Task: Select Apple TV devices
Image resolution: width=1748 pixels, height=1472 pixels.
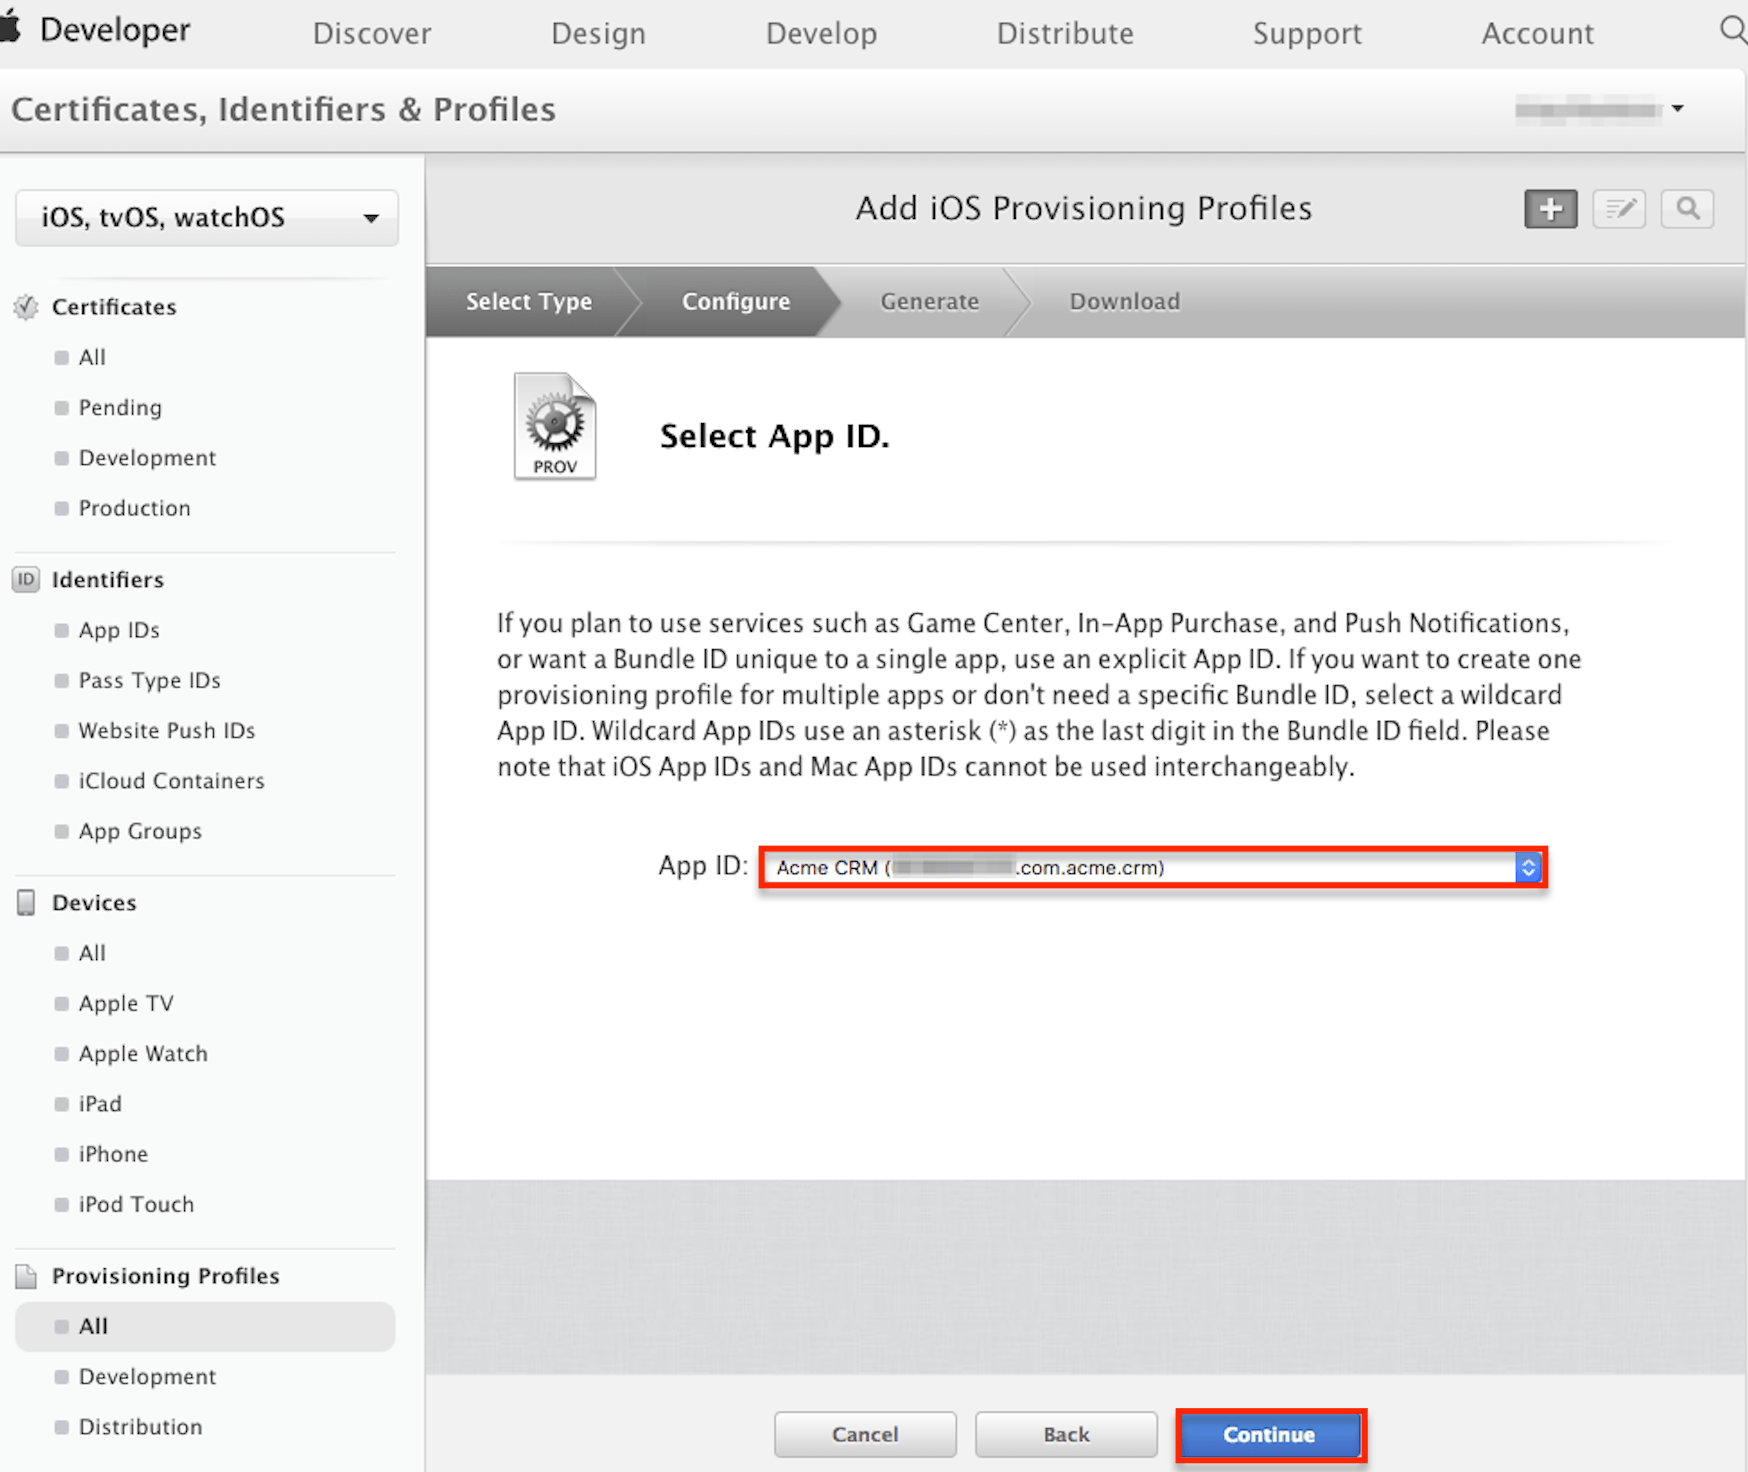Action: coord(126,1003)
